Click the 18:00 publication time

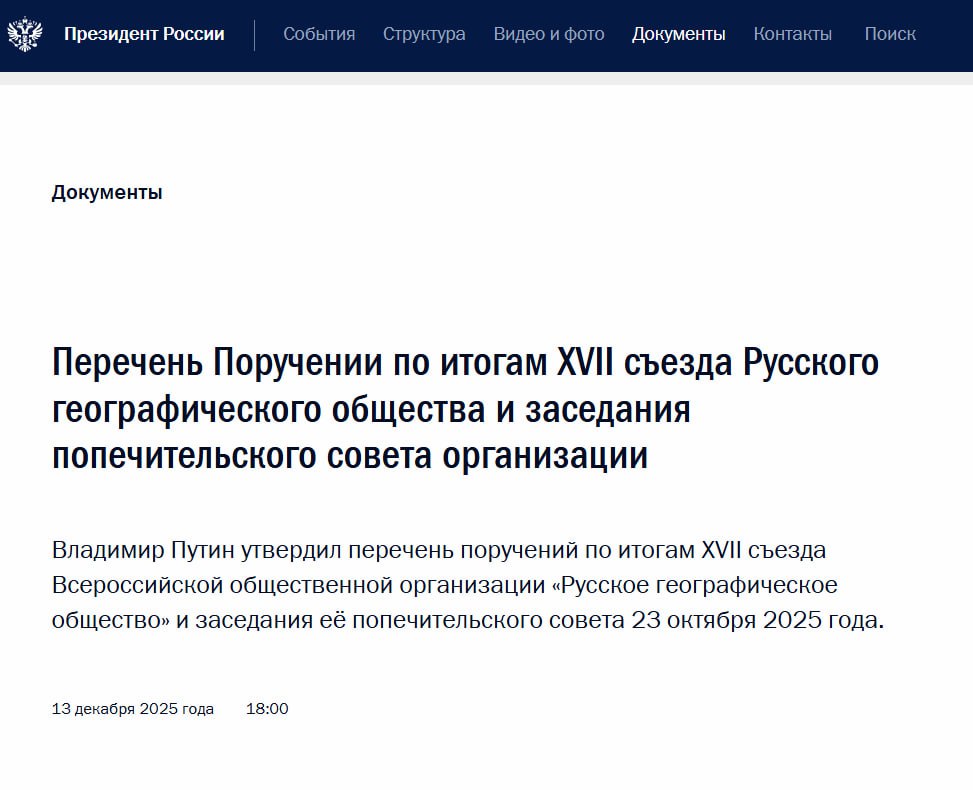coord(268,709)
